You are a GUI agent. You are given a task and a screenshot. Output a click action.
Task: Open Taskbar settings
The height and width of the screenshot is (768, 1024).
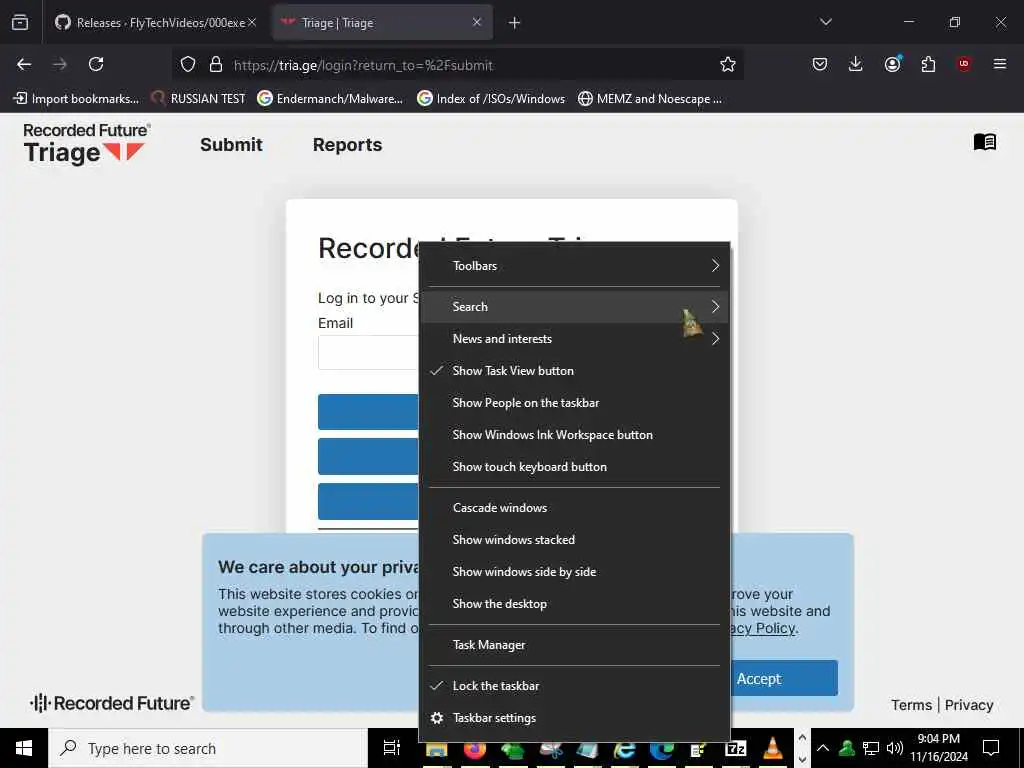pyautogui.click(x=574, y=718)
